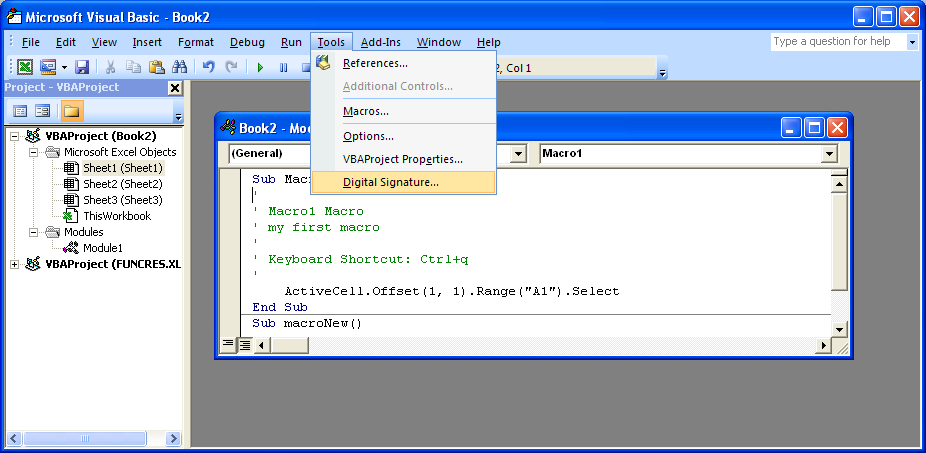The width and height of the screenshot is (926, 453).
Task: Collapse the Microsoft Excel Objects folder
Action: [x=34, y=152]
